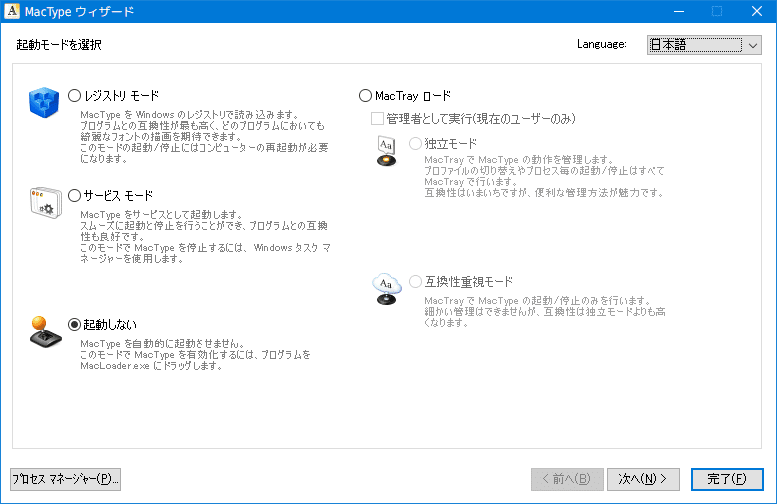Open プロセス マネージャー(P)... button

pos(65,479)
